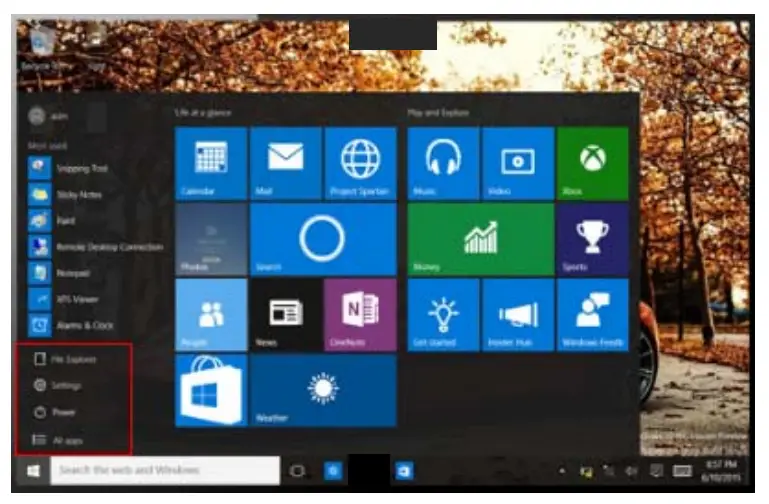
Task: Open the Outlook icon on taskbar
Action: click(404, 471)
